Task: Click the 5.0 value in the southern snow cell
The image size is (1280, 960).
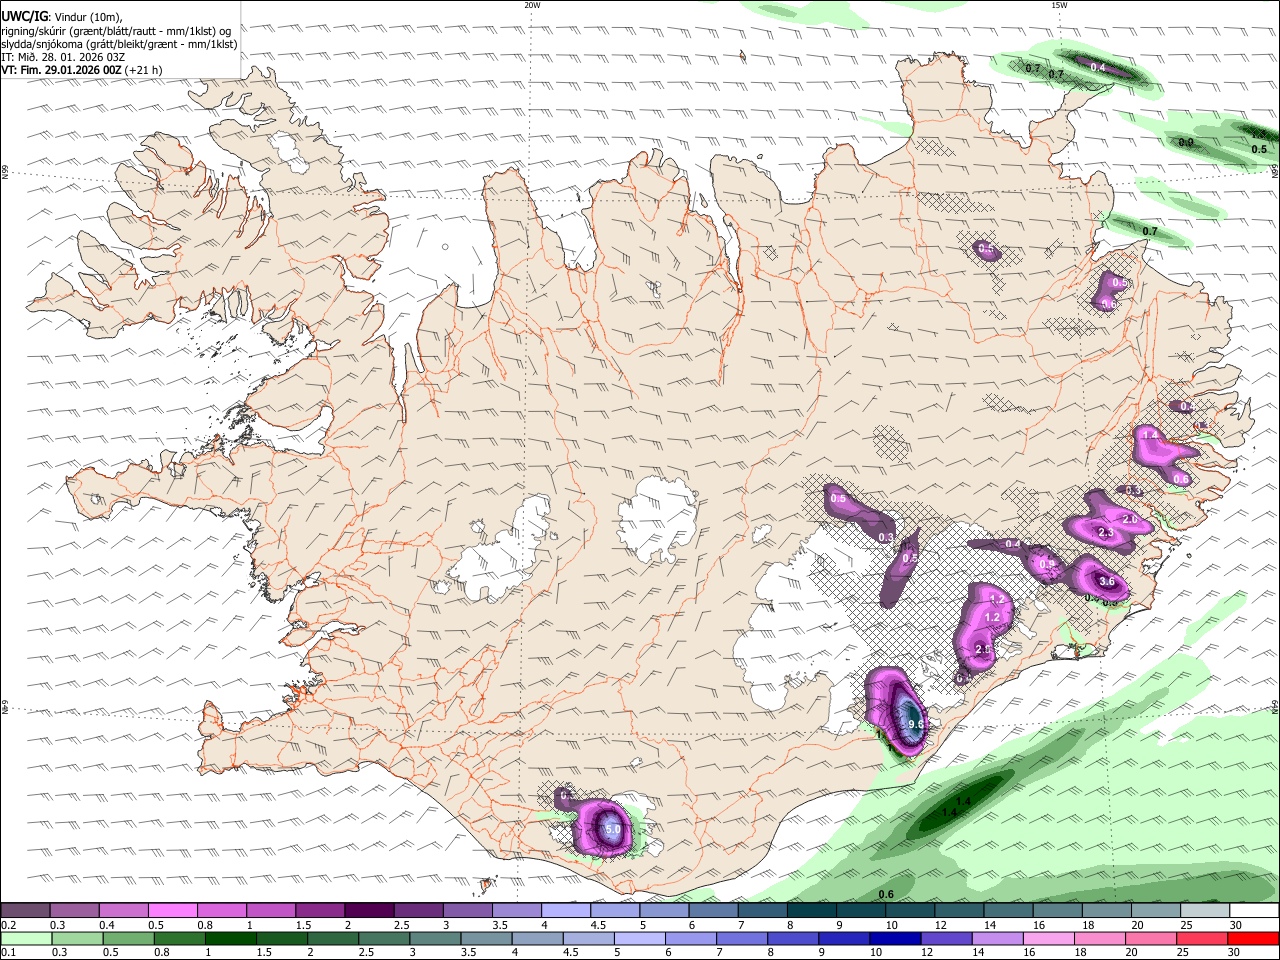Action: click(613, 829)
